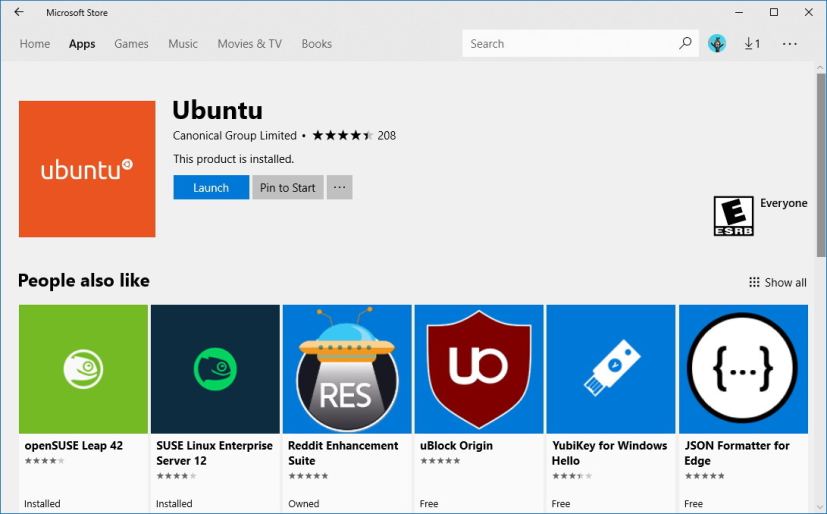Click the uBlock Origin title text
The image size is (827, 514).
point(456,445)
